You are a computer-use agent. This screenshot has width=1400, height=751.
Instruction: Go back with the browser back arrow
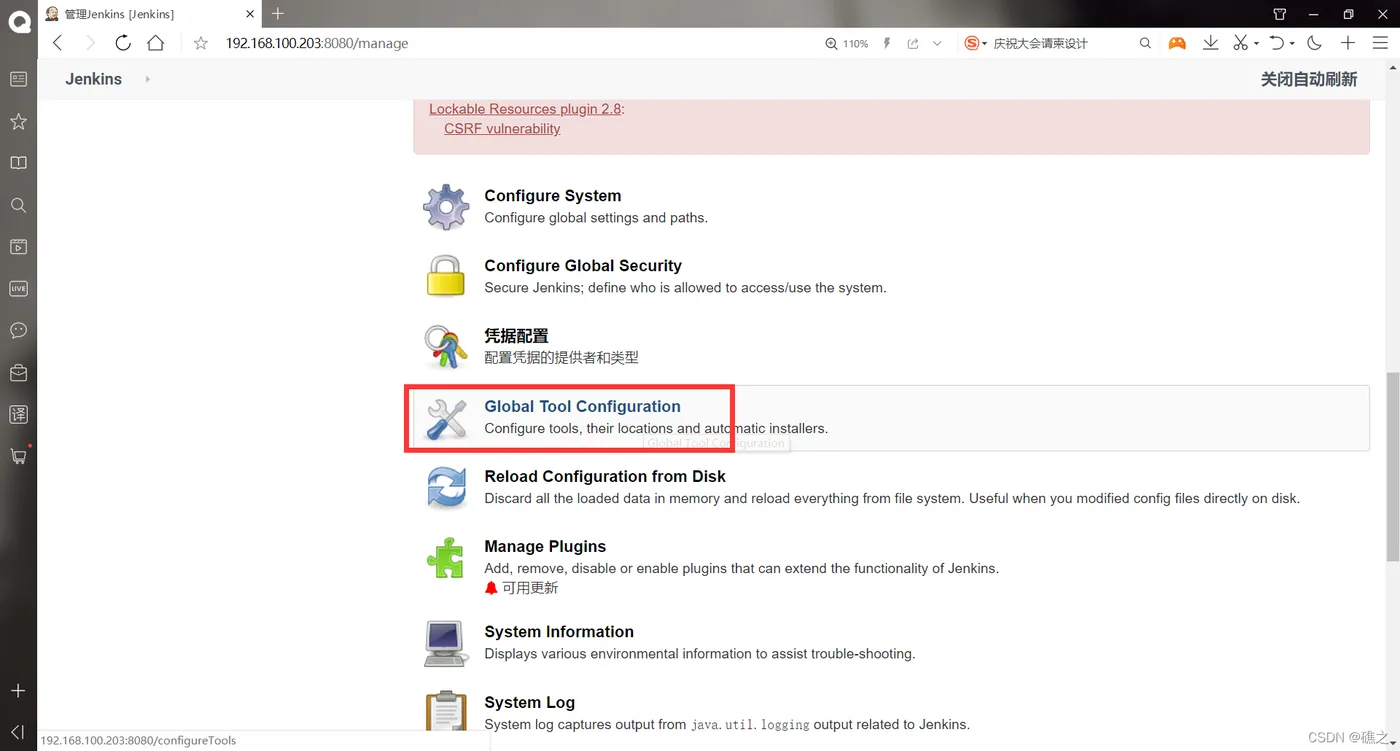57,43
